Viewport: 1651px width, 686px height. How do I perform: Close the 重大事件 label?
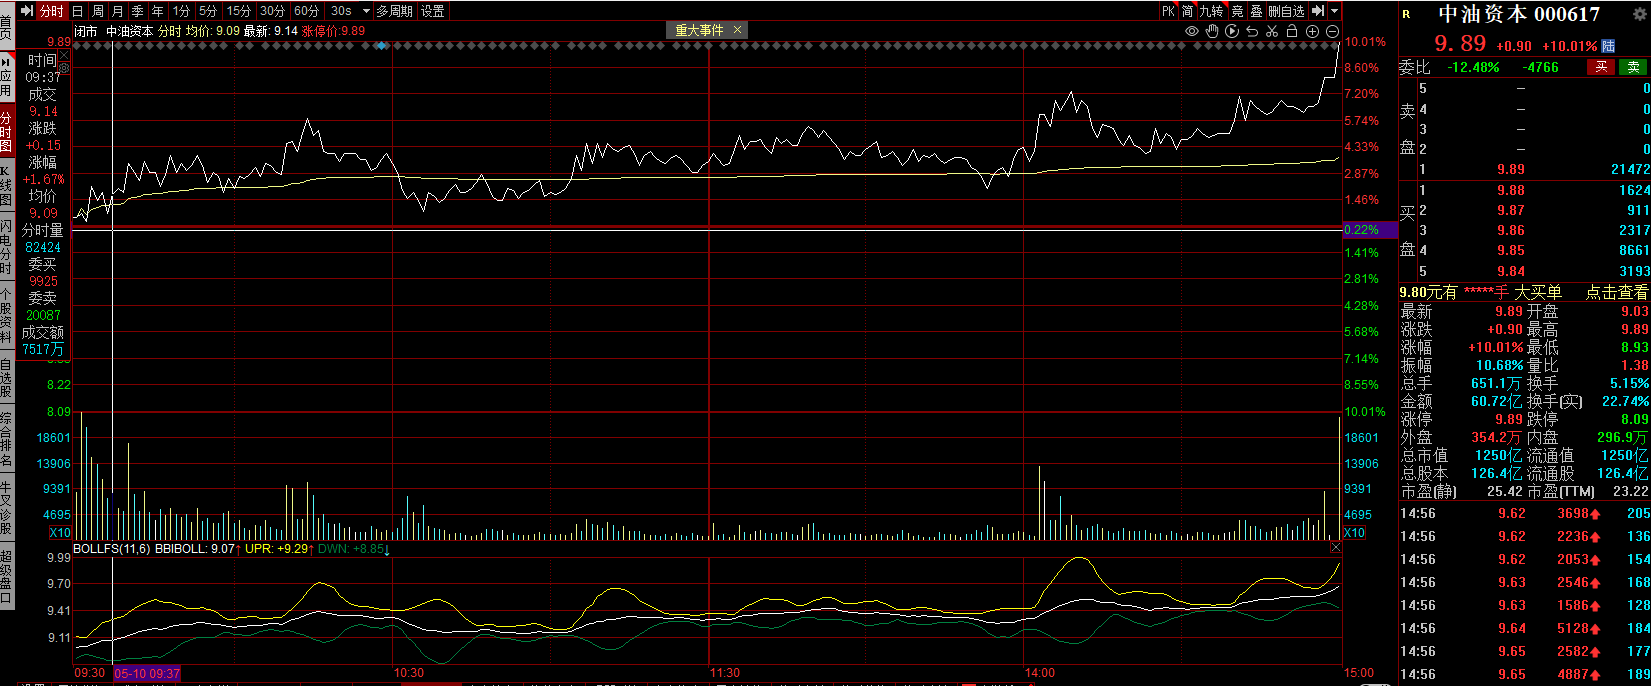(738, 30)
